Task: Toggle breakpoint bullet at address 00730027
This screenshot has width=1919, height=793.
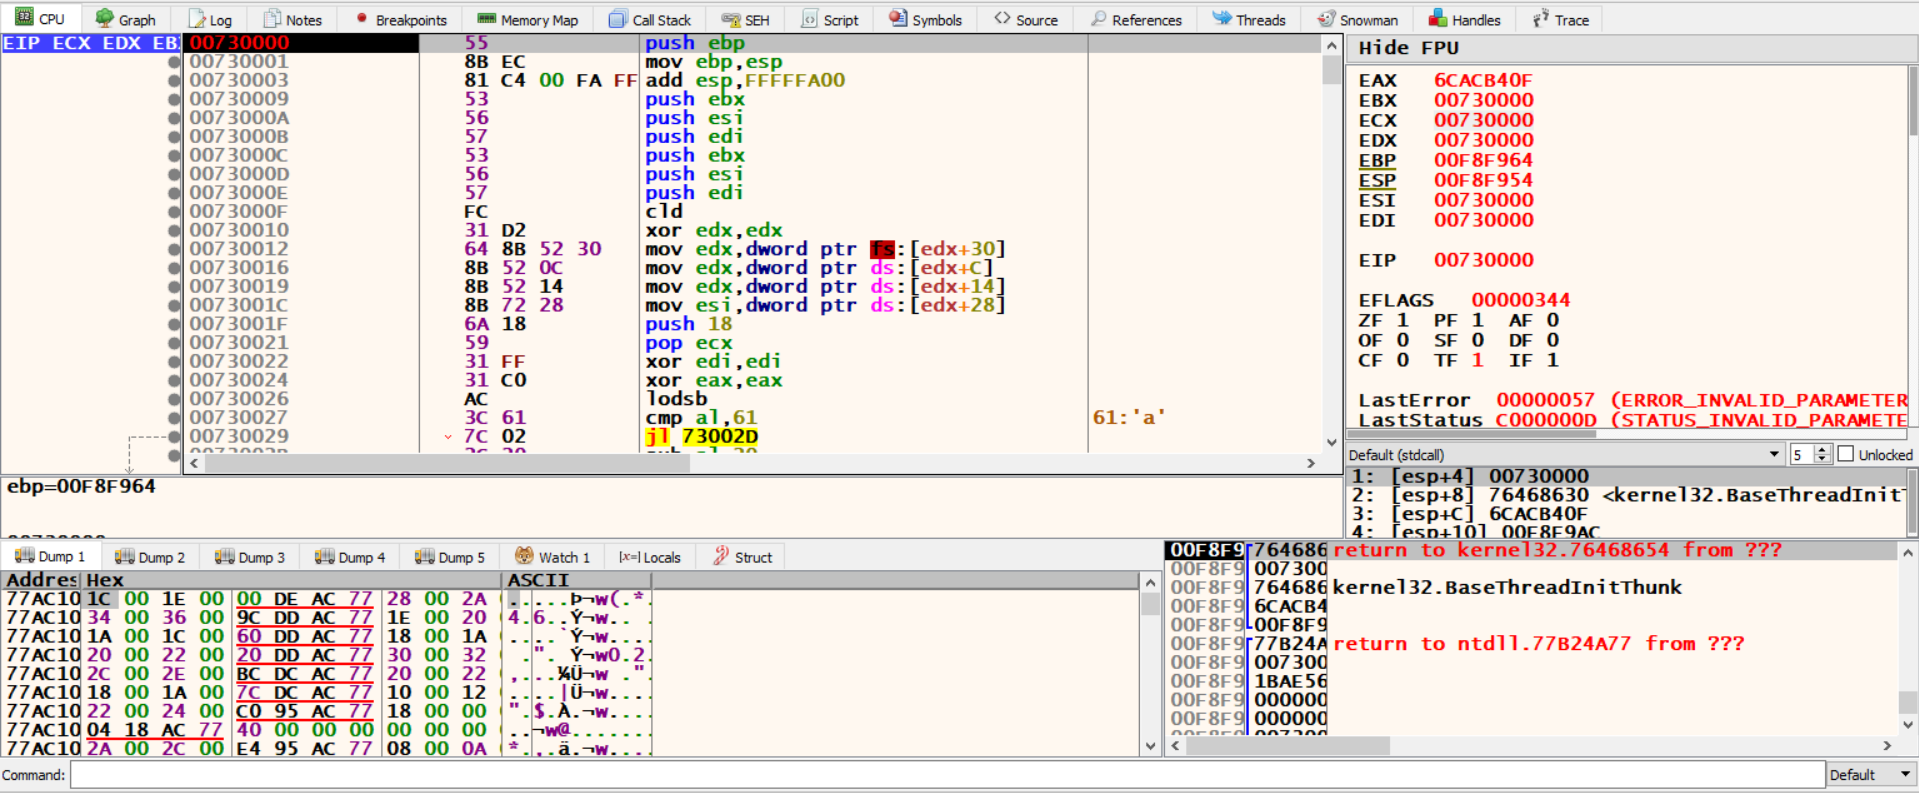Action: click(175, 418)
